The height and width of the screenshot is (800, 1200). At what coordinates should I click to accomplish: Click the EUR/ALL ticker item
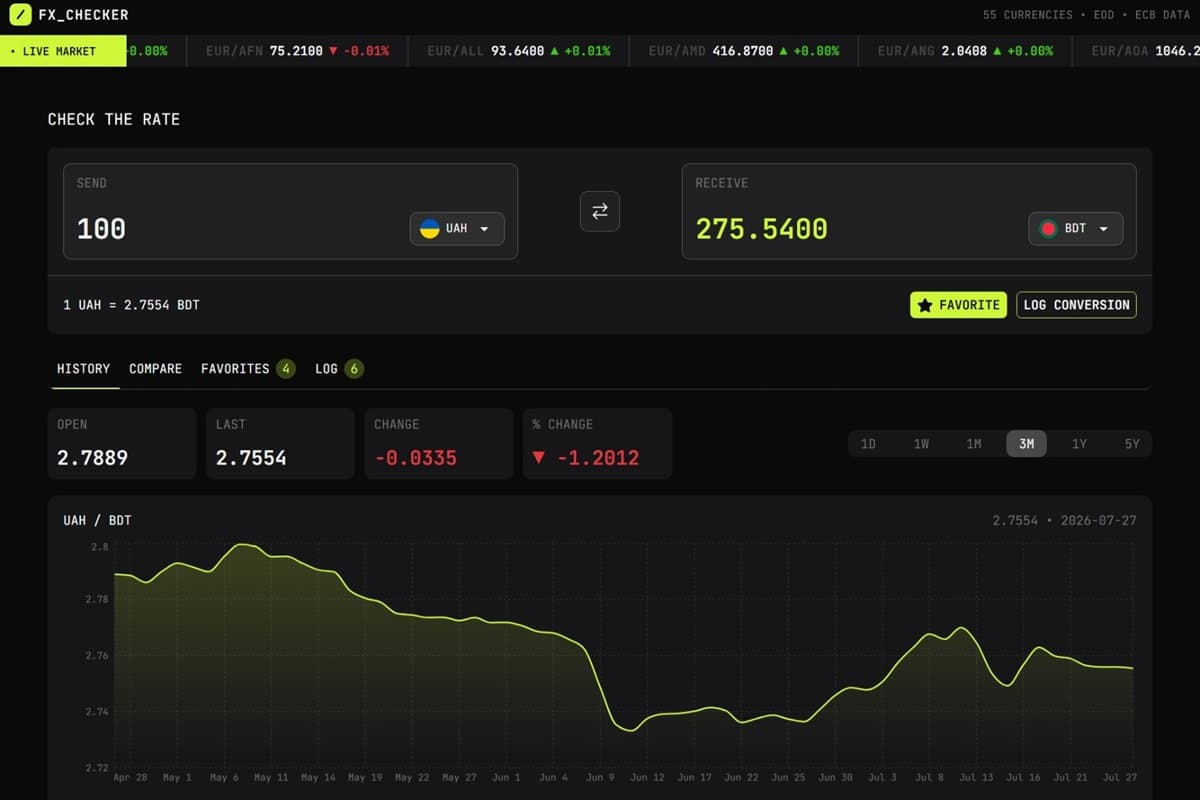coord(518,51)
